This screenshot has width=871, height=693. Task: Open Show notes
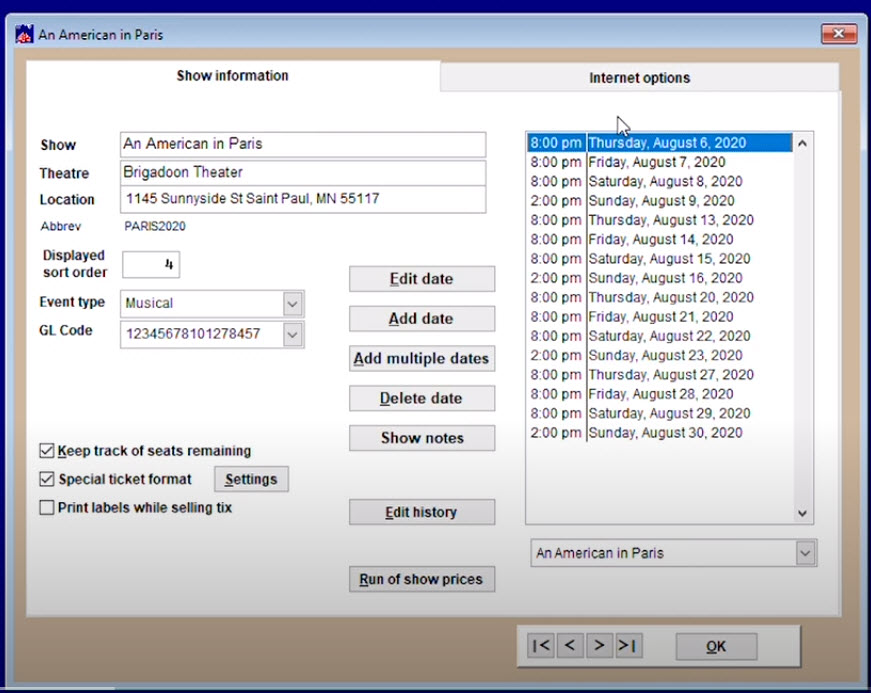[422, 438]
